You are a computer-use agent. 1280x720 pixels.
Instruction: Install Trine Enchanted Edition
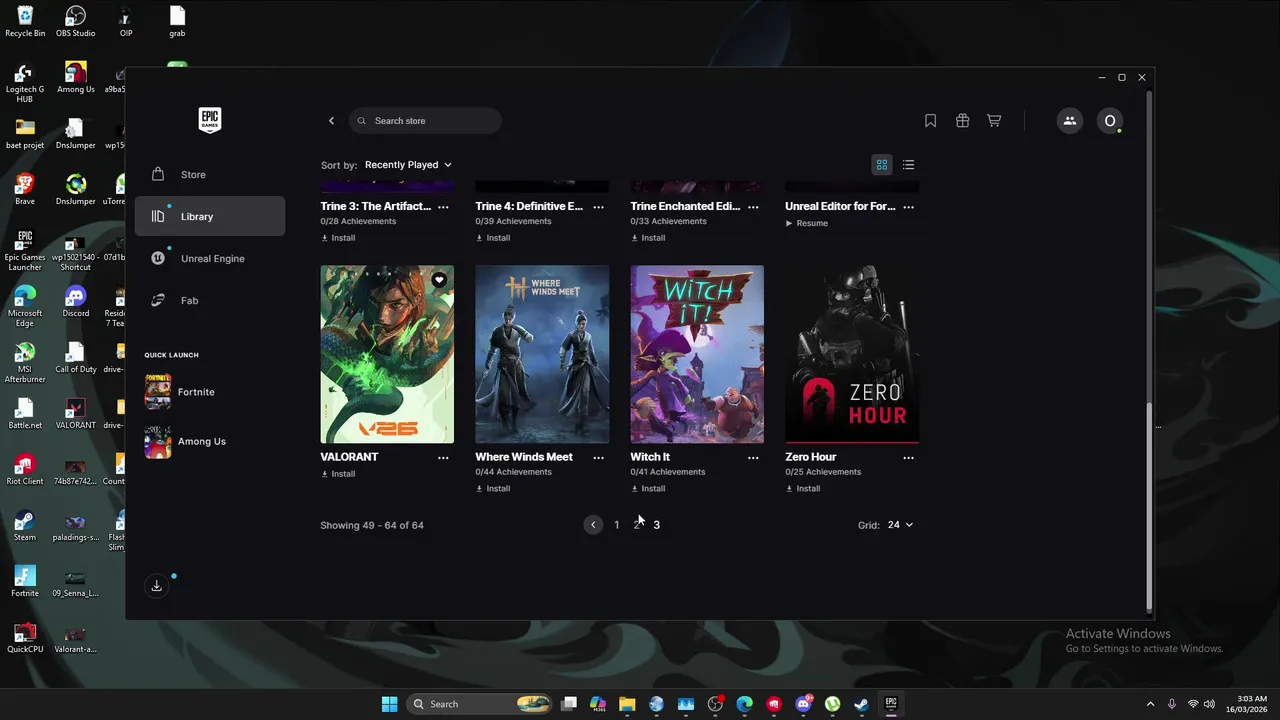tap(648, 238)
